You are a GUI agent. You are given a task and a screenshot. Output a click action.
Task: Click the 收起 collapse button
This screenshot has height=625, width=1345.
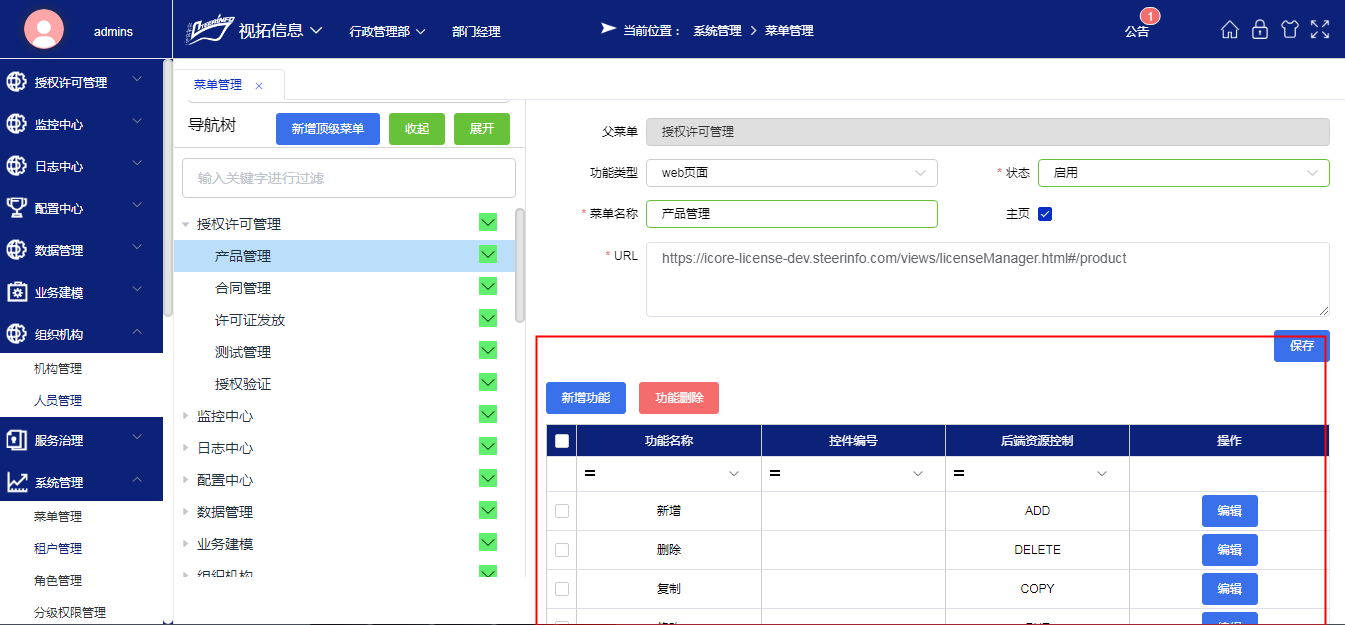click(x=417, y=129)
